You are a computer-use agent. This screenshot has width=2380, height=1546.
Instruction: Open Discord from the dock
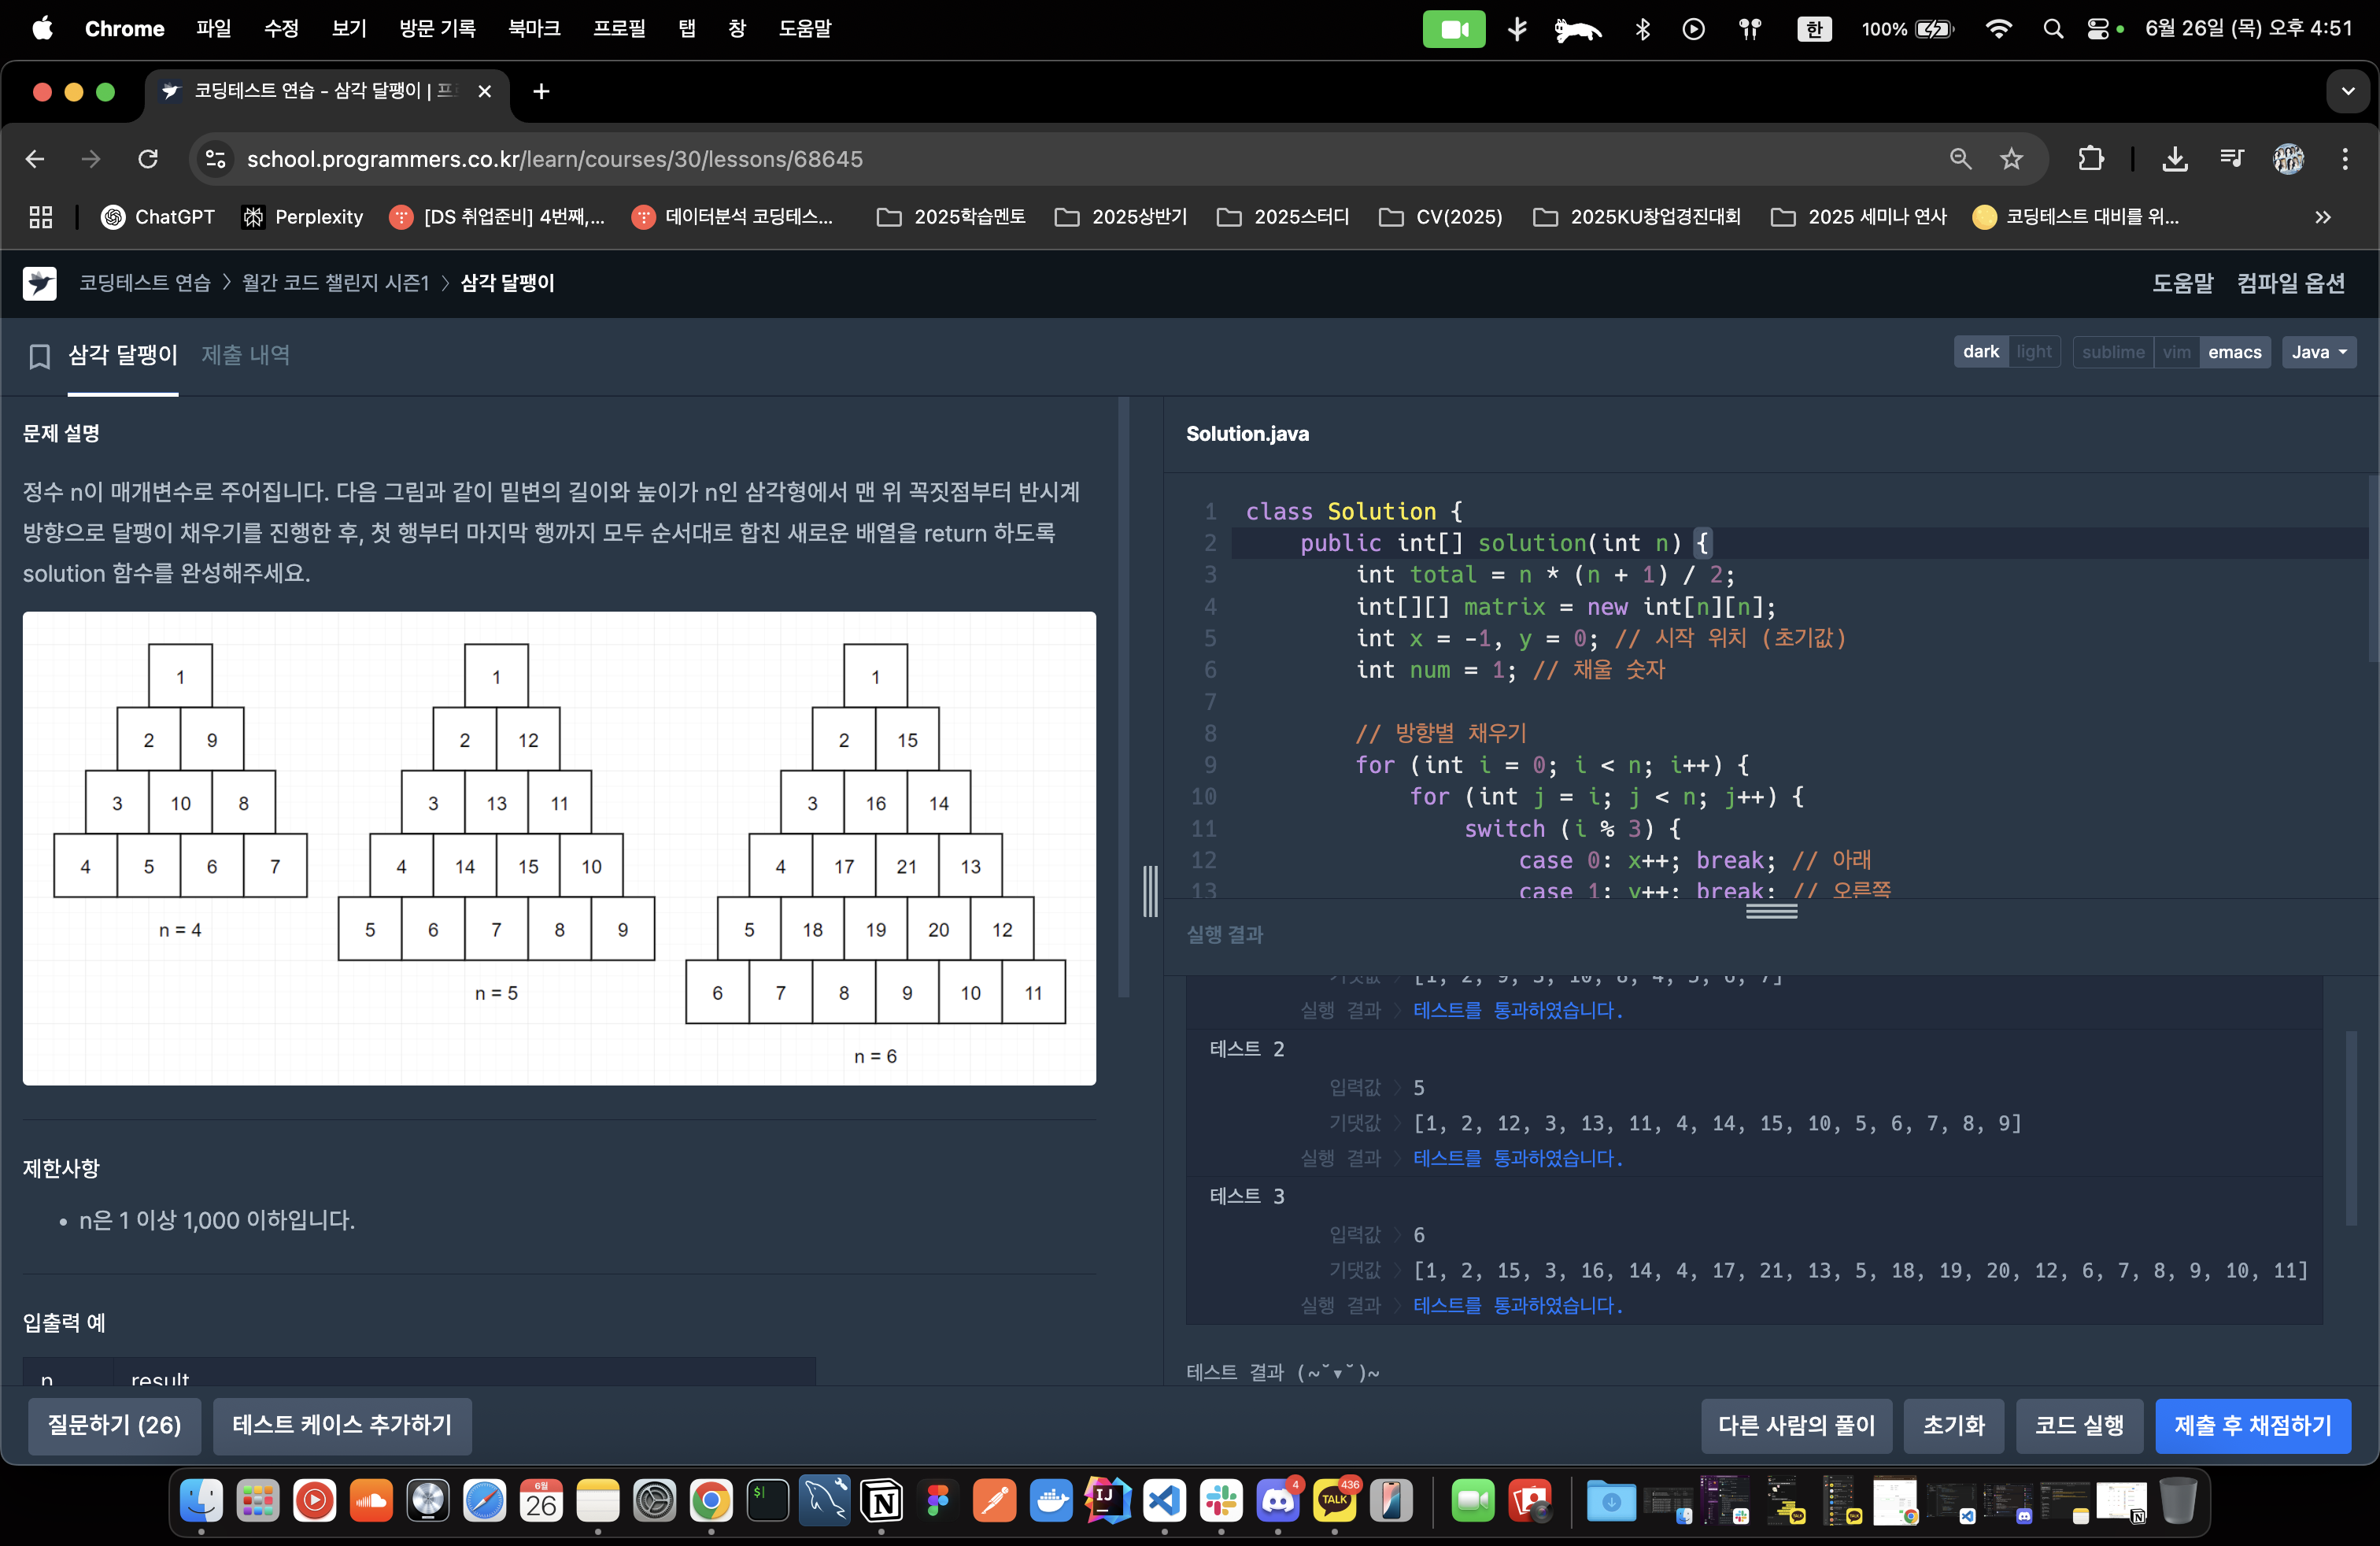[1278, 1500]
